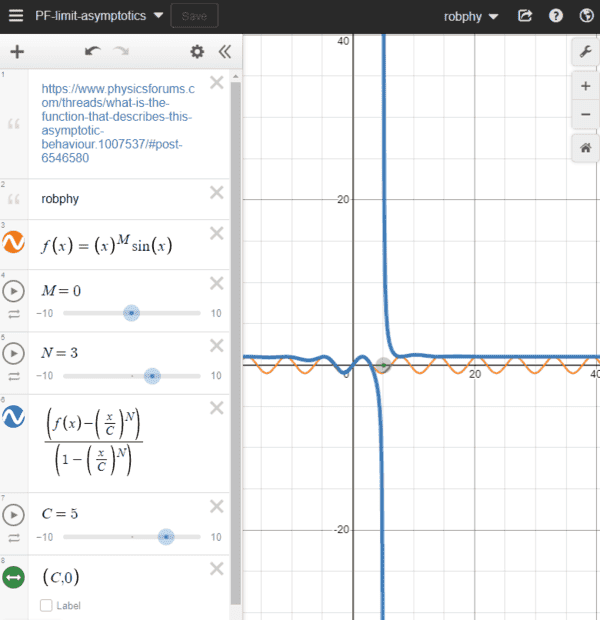Viewport: 600px width, 620px height.
Task: Open the PF-limit-asymptotics graph title dropdown
Action: tap(99, 16)
